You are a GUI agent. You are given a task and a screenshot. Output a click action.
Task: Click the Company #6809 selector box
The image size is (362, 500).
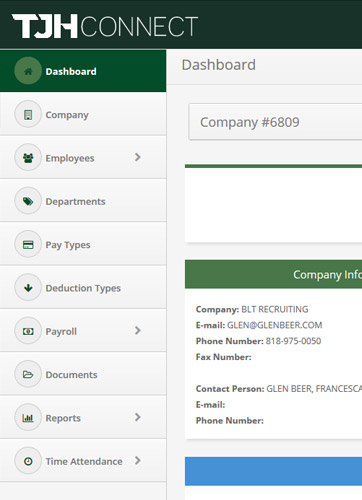275,122
